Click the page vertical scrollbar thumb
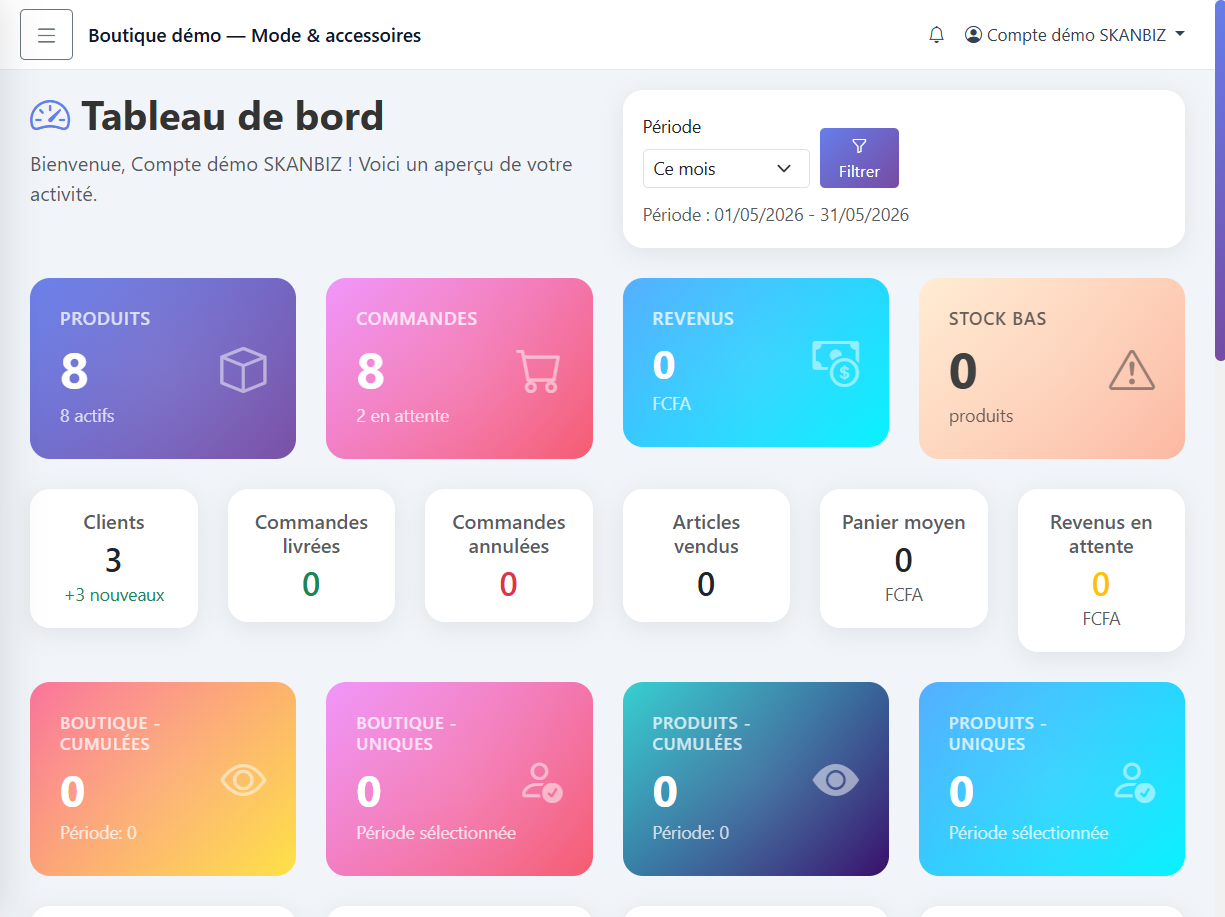Viewport: 1225px width, 917px height. (1219, 180)
